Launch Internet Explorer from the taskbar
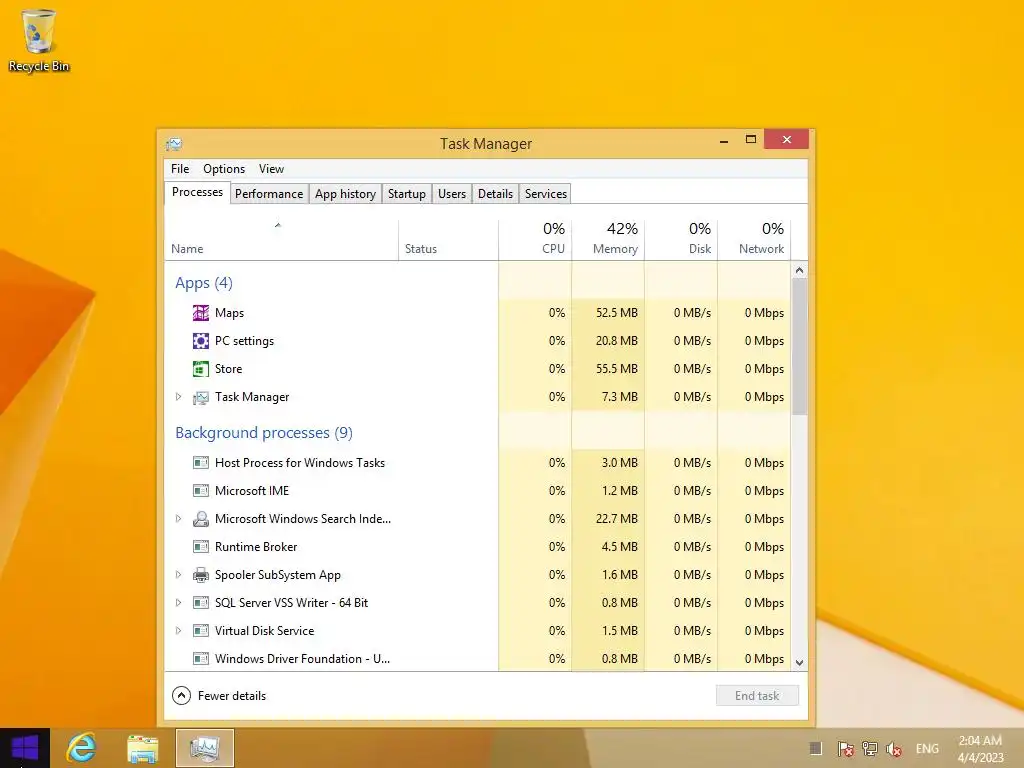1024x768 pixels. [82, 748]
